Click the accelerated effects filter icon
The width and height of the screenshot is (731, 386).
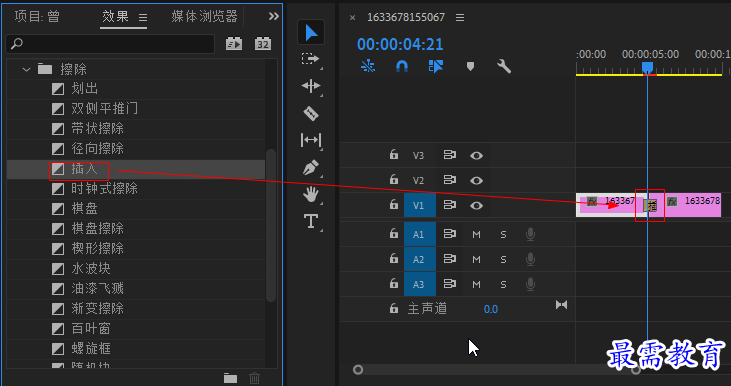234,44
